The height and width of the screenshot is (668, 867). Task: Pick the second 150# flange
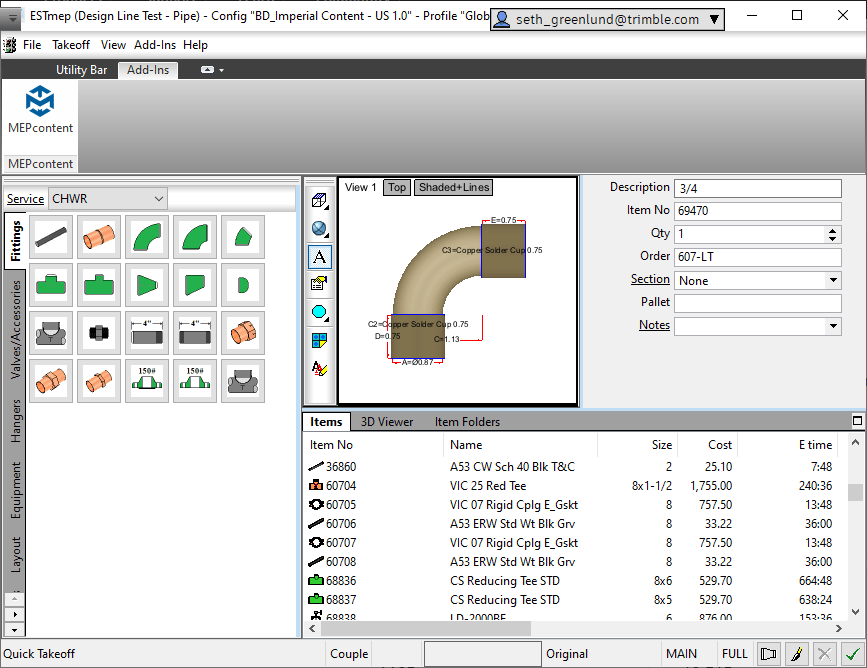click(195, 381)
